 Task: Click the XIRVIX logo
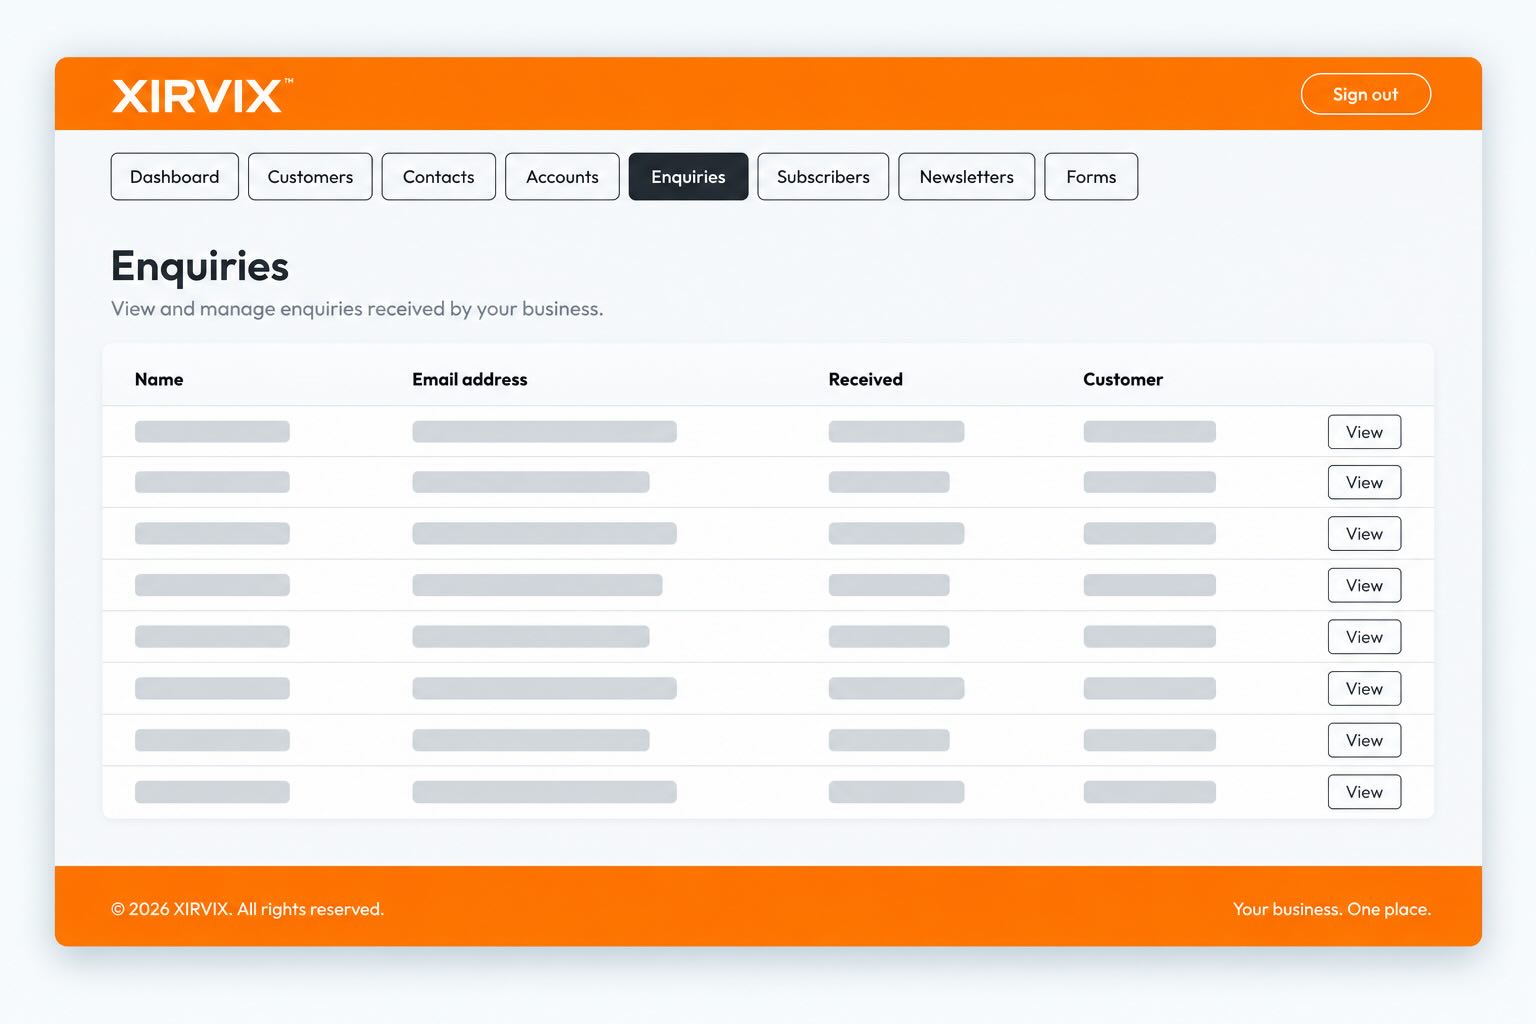202,95
